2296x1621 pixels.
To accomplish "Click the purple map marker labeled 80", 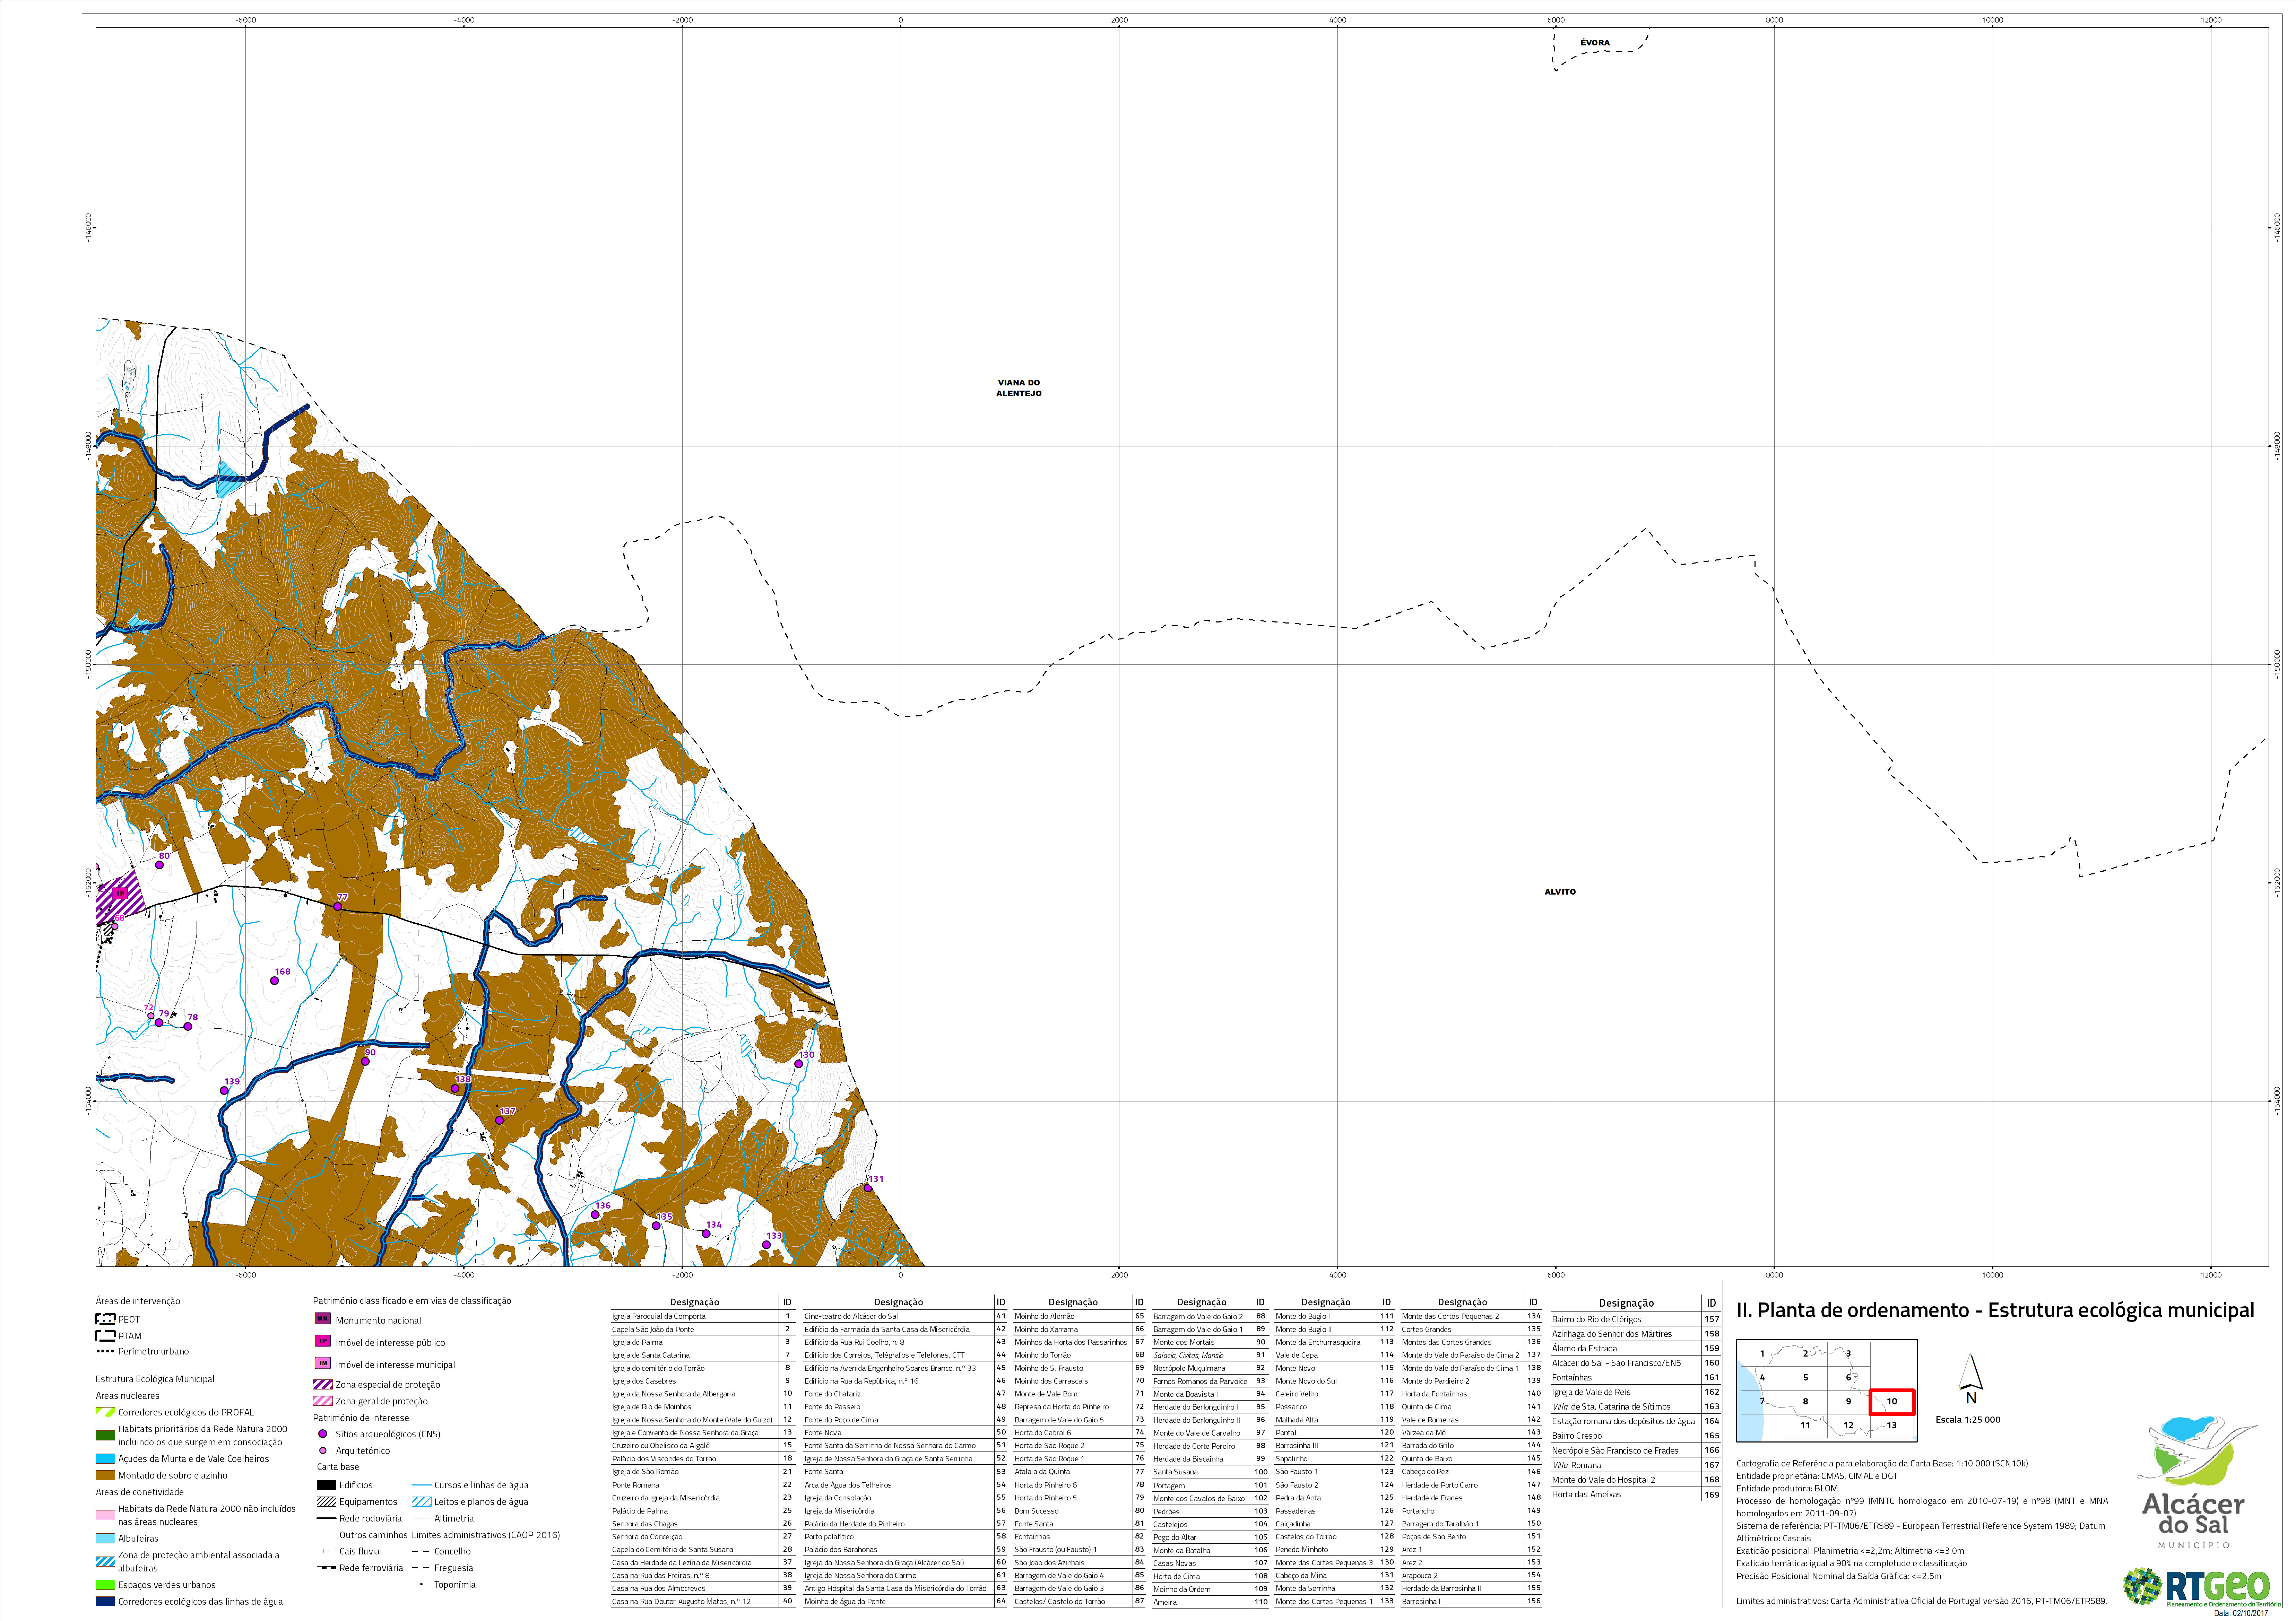I will [x=159, y=865].
